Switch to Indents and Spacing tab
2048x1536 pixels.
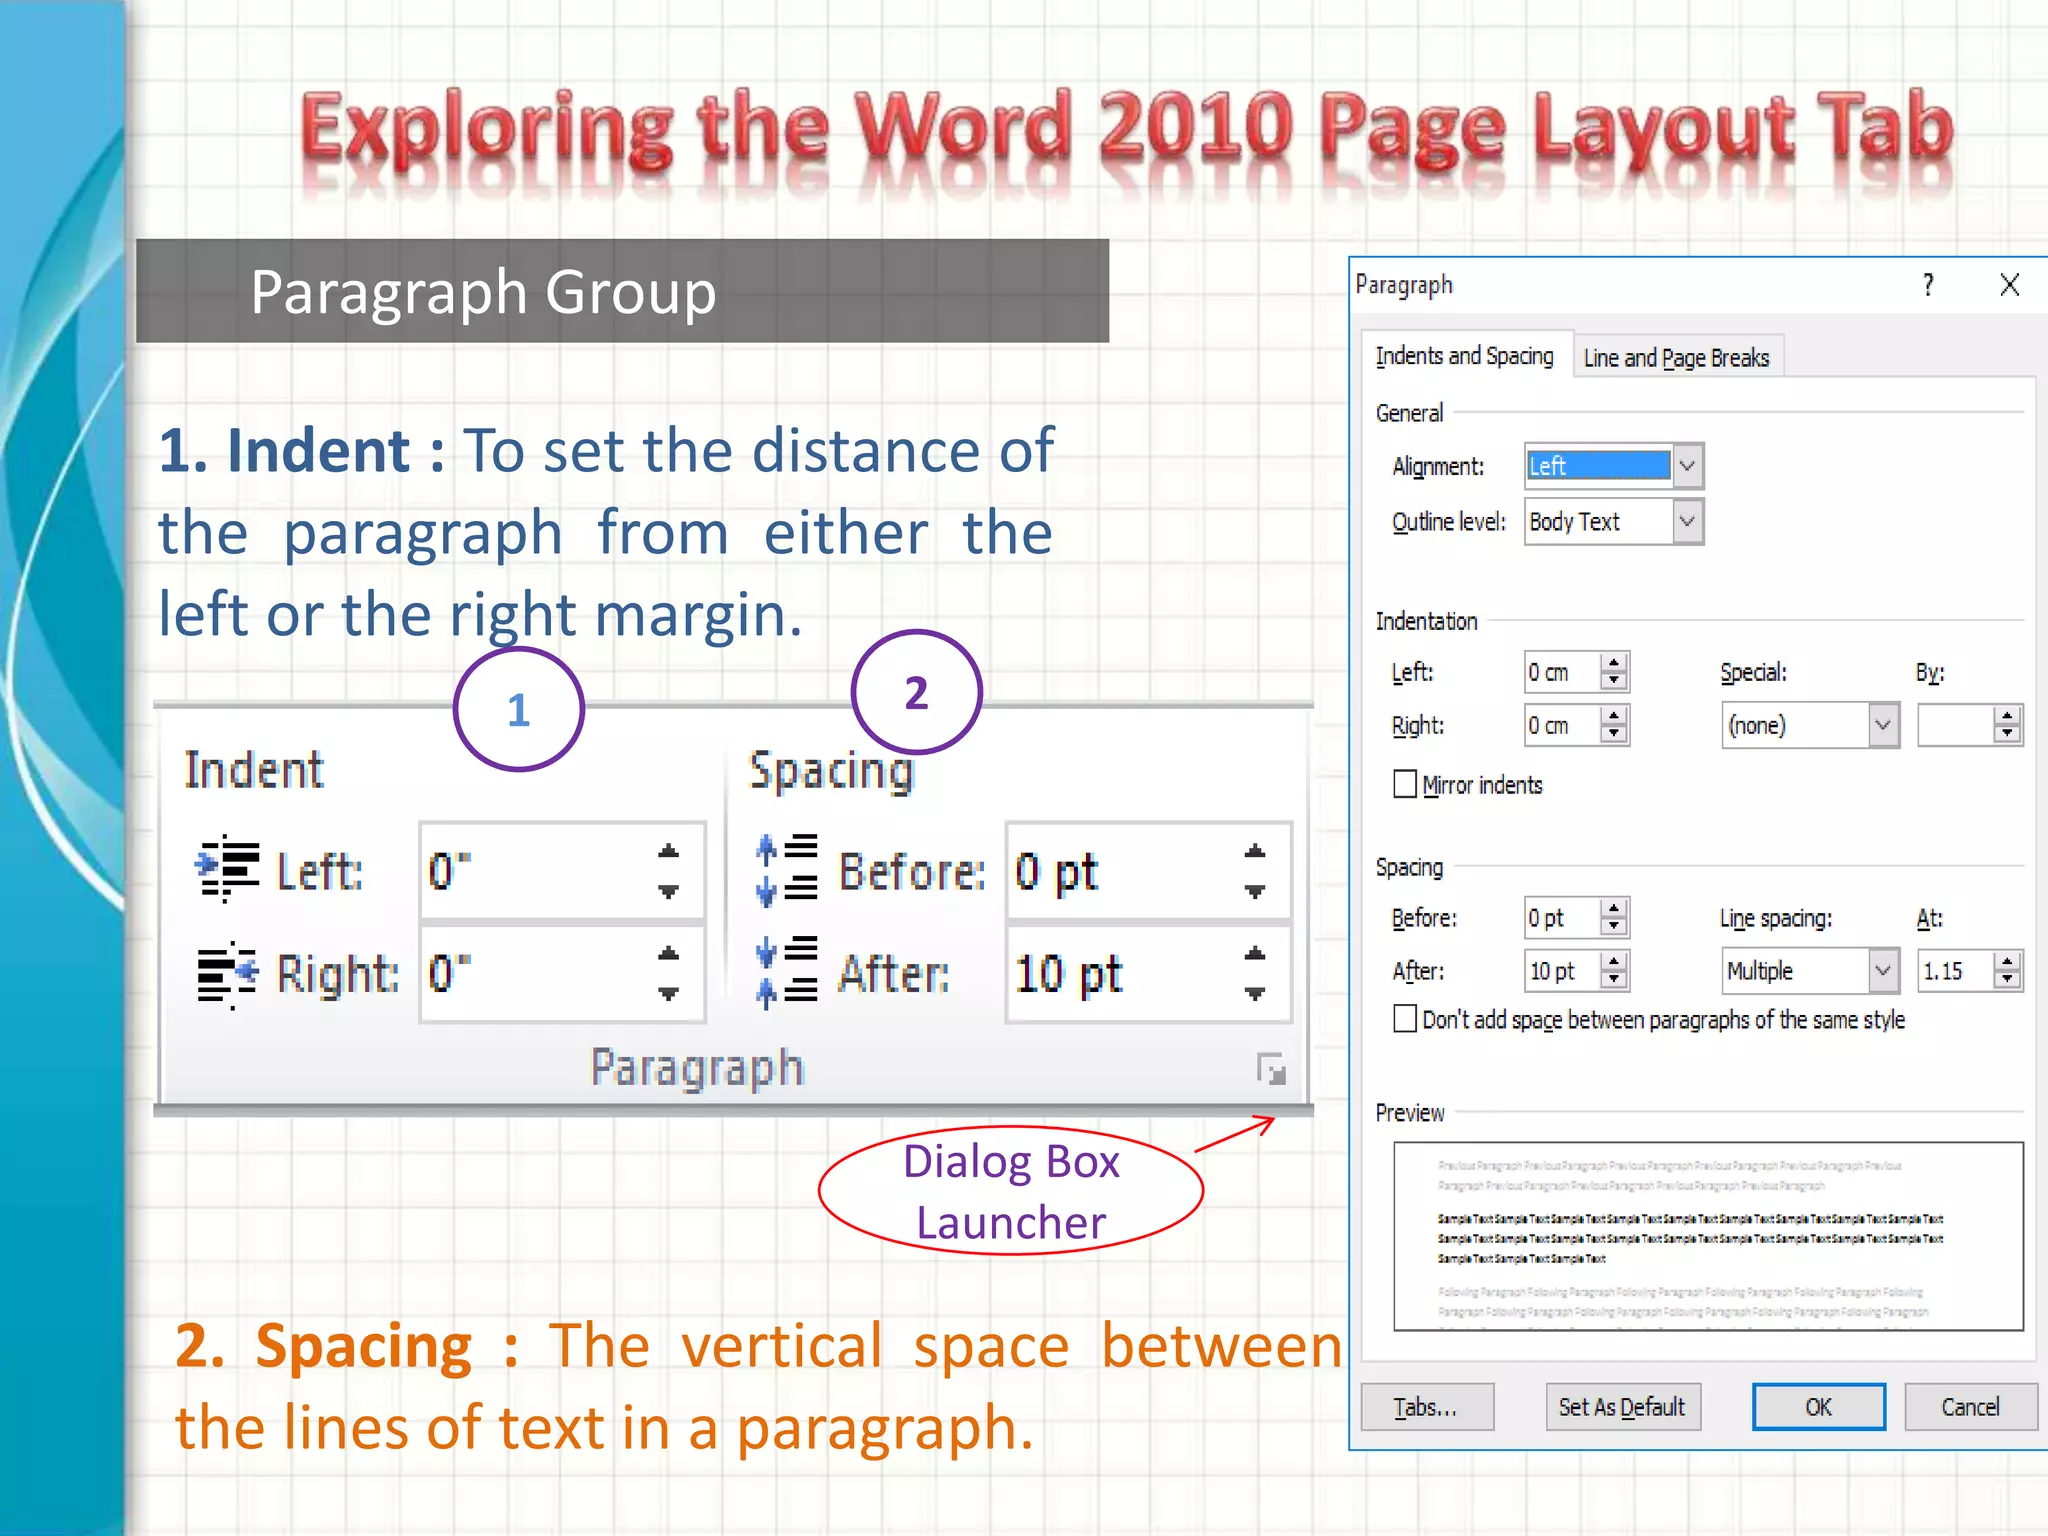(x=1465, y=356)
